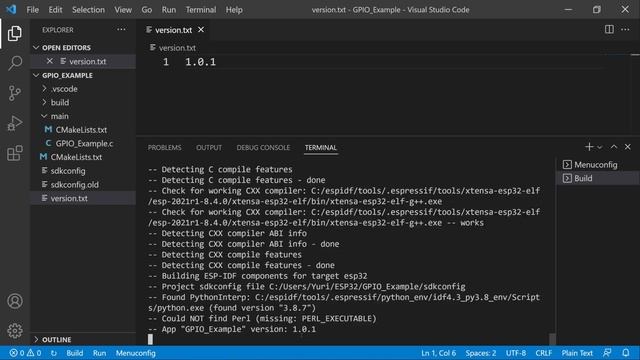Minimize the VS Code window
This screenshot has height=360, width=640.
pos(568,9)
